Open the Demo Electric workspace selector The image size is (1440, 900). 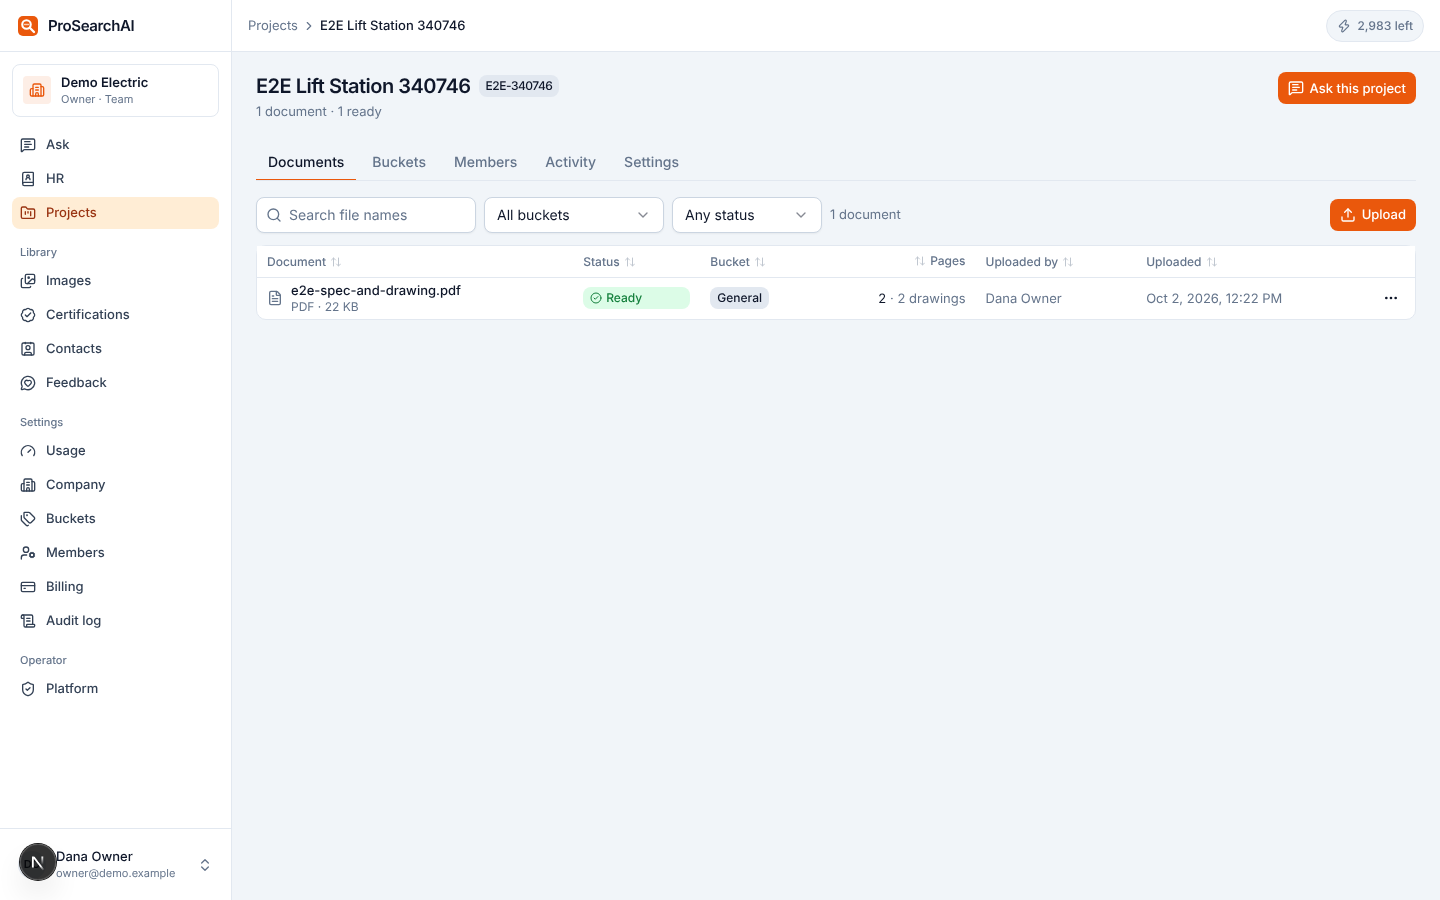115,90
